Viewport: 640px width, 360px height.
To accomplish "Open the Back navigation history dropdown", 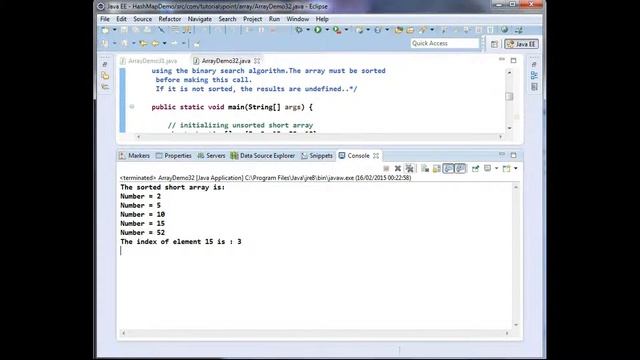I will point(164,43).
